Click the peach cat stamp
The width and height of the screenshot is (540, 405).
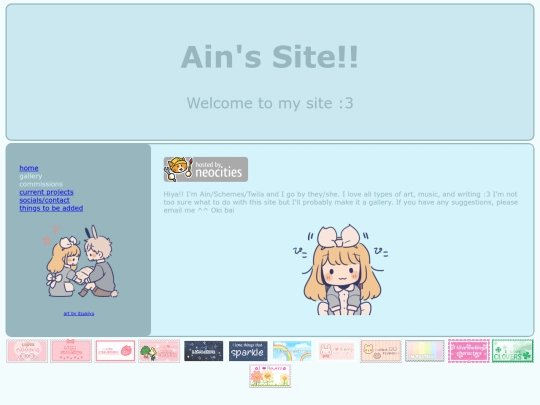point(381,351)
